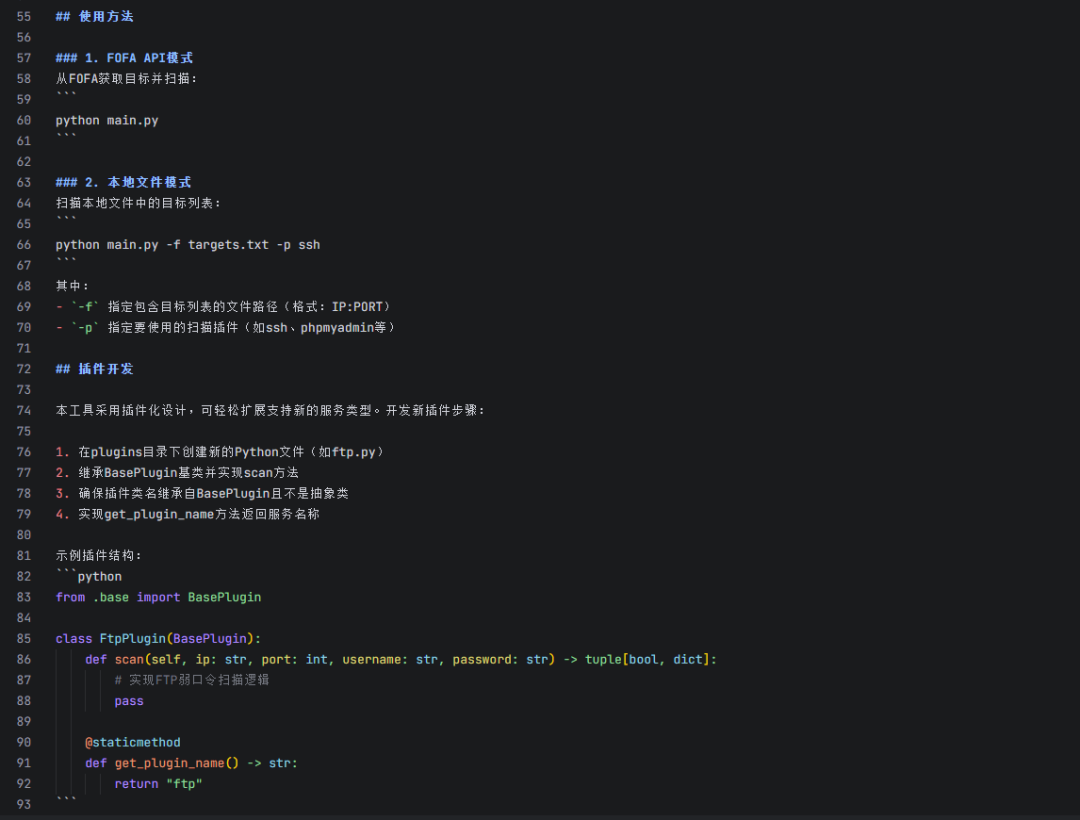The width and height of the screenshot is (1080, 820).
Task: Click step 2 '继承BasePlugin基类并实现scan方法'
Action: click(177, 473)
